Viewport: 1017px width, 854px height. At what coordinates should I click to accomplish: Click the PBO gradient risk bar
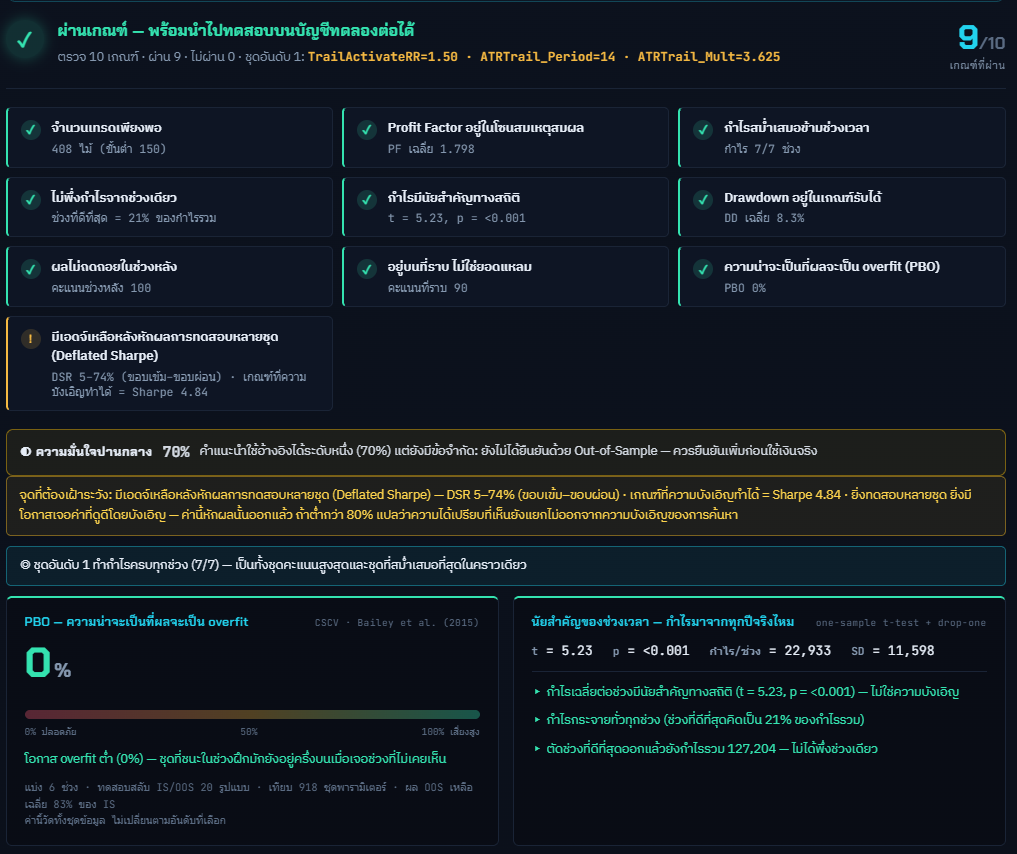[x=252, y=715]
